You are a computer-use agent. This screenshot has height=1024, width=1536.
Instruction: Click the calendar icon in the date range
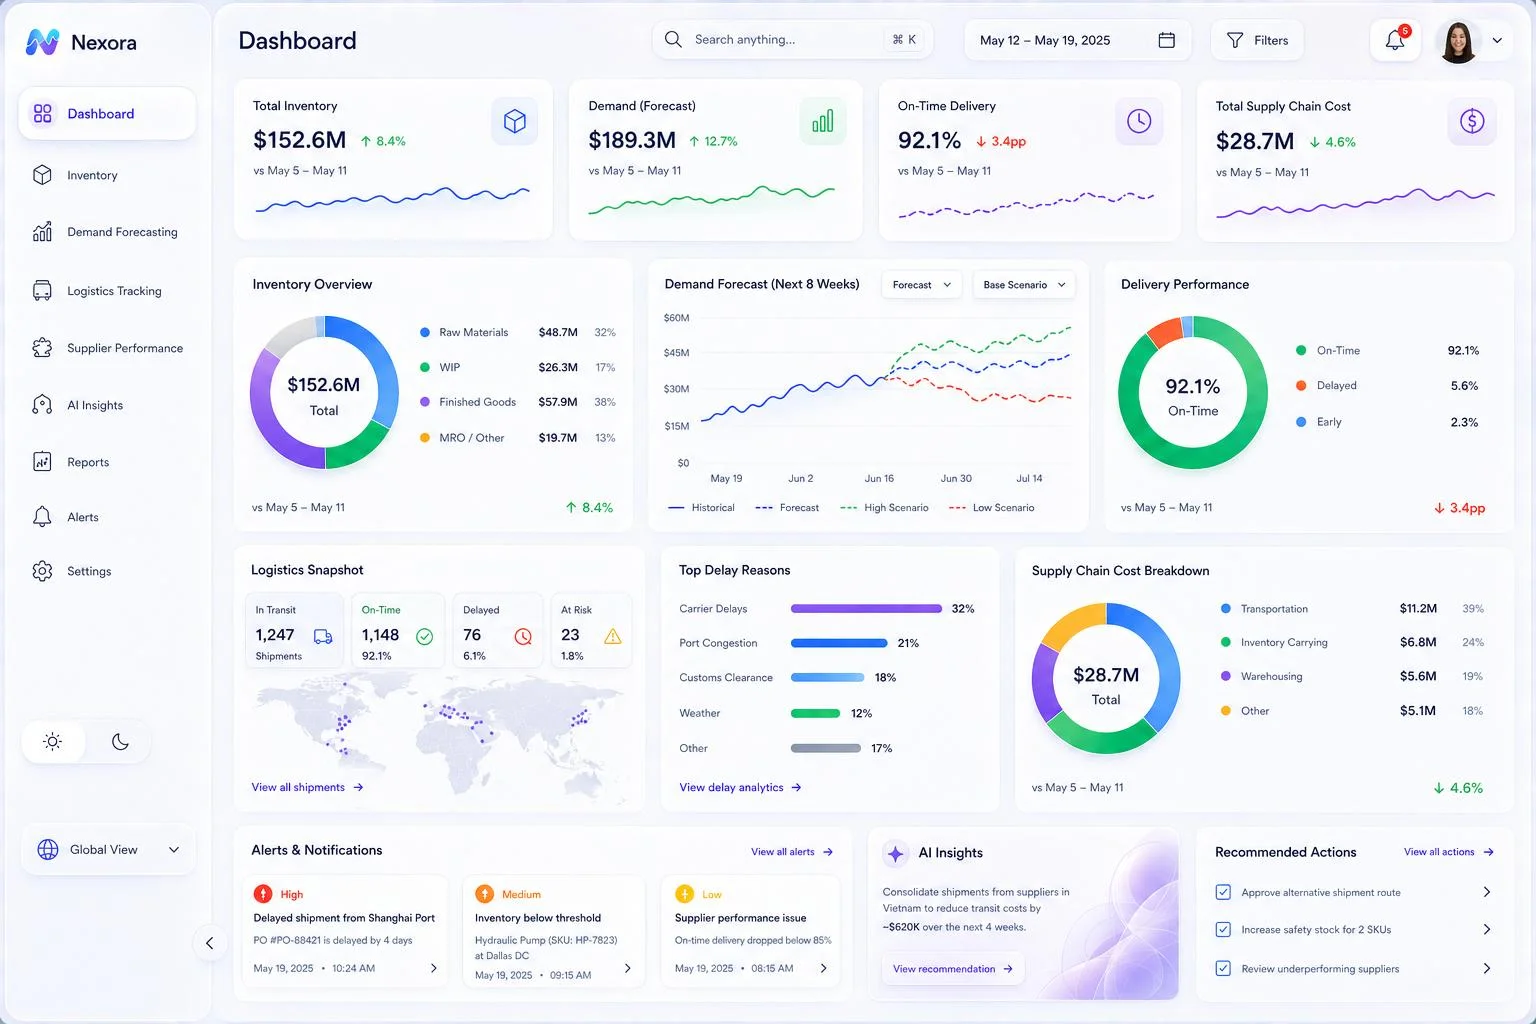pyautogui.click(x=1166, y=40)
